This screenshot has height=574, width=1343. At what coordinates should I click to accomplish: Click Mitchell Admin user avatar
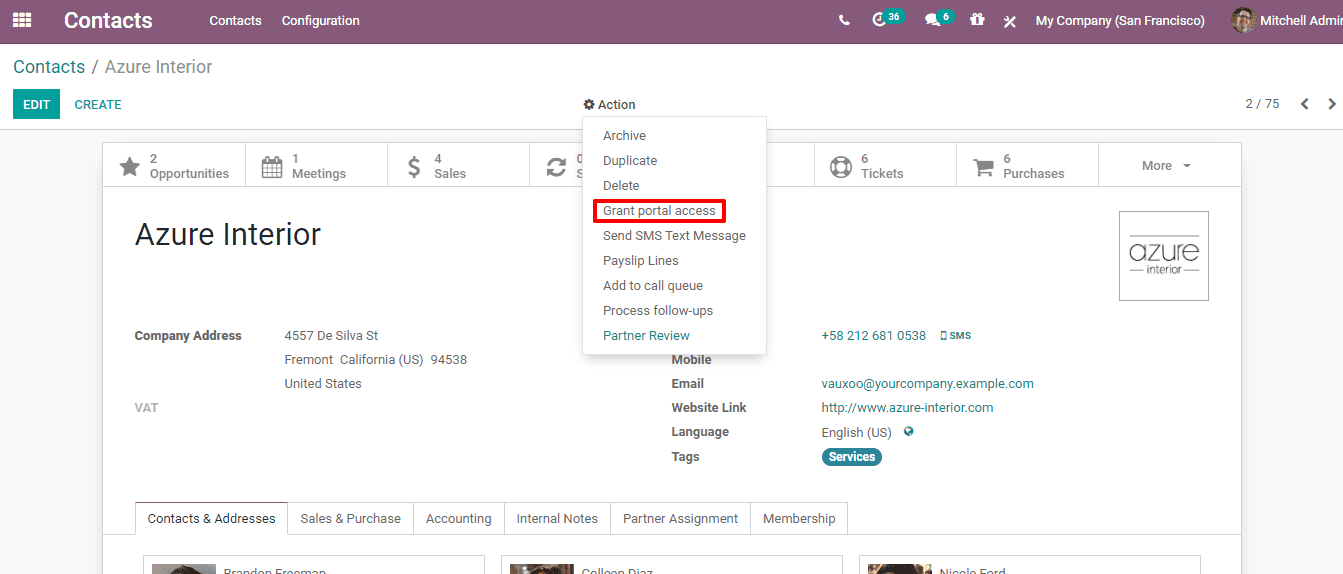1243,20
